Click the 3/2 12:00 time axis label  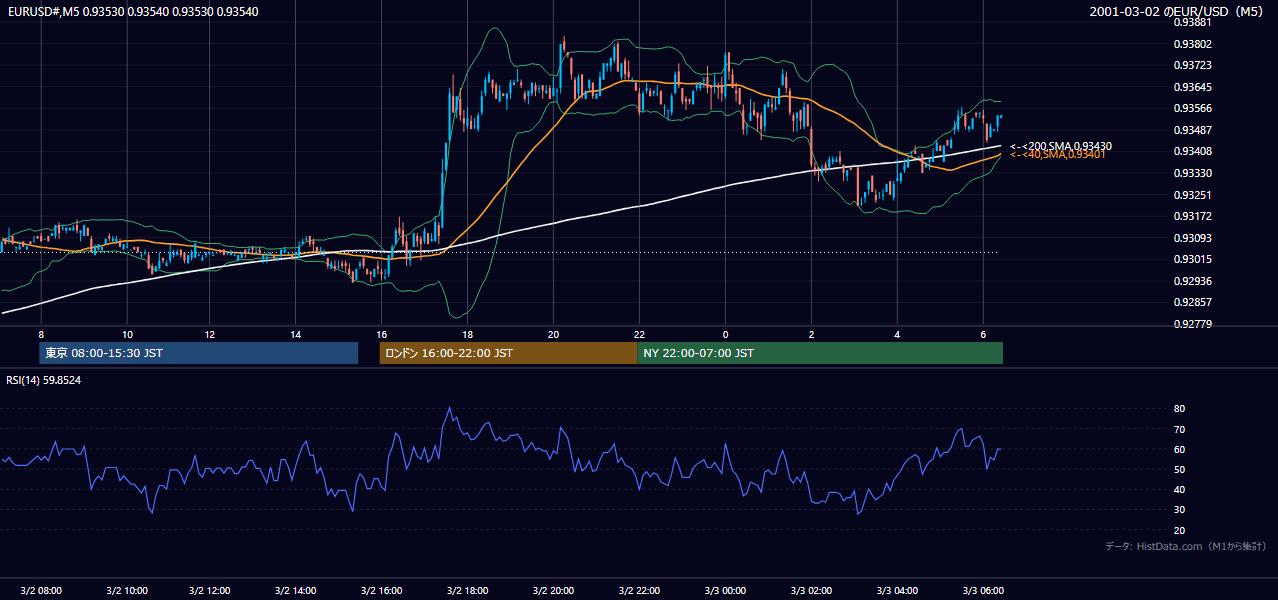210,591
